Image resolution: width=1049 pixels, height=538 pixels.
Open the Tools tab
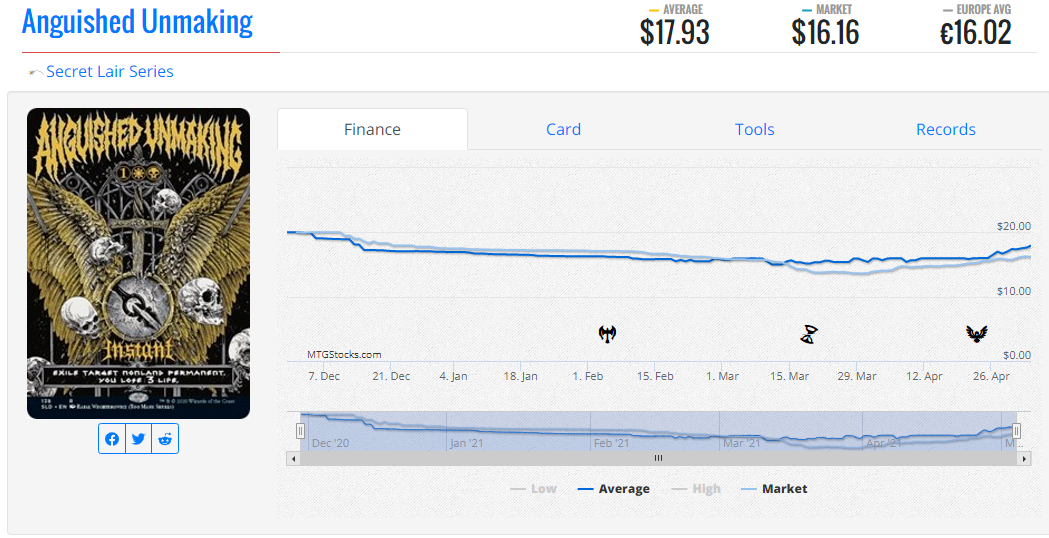(x=754, y=129)
